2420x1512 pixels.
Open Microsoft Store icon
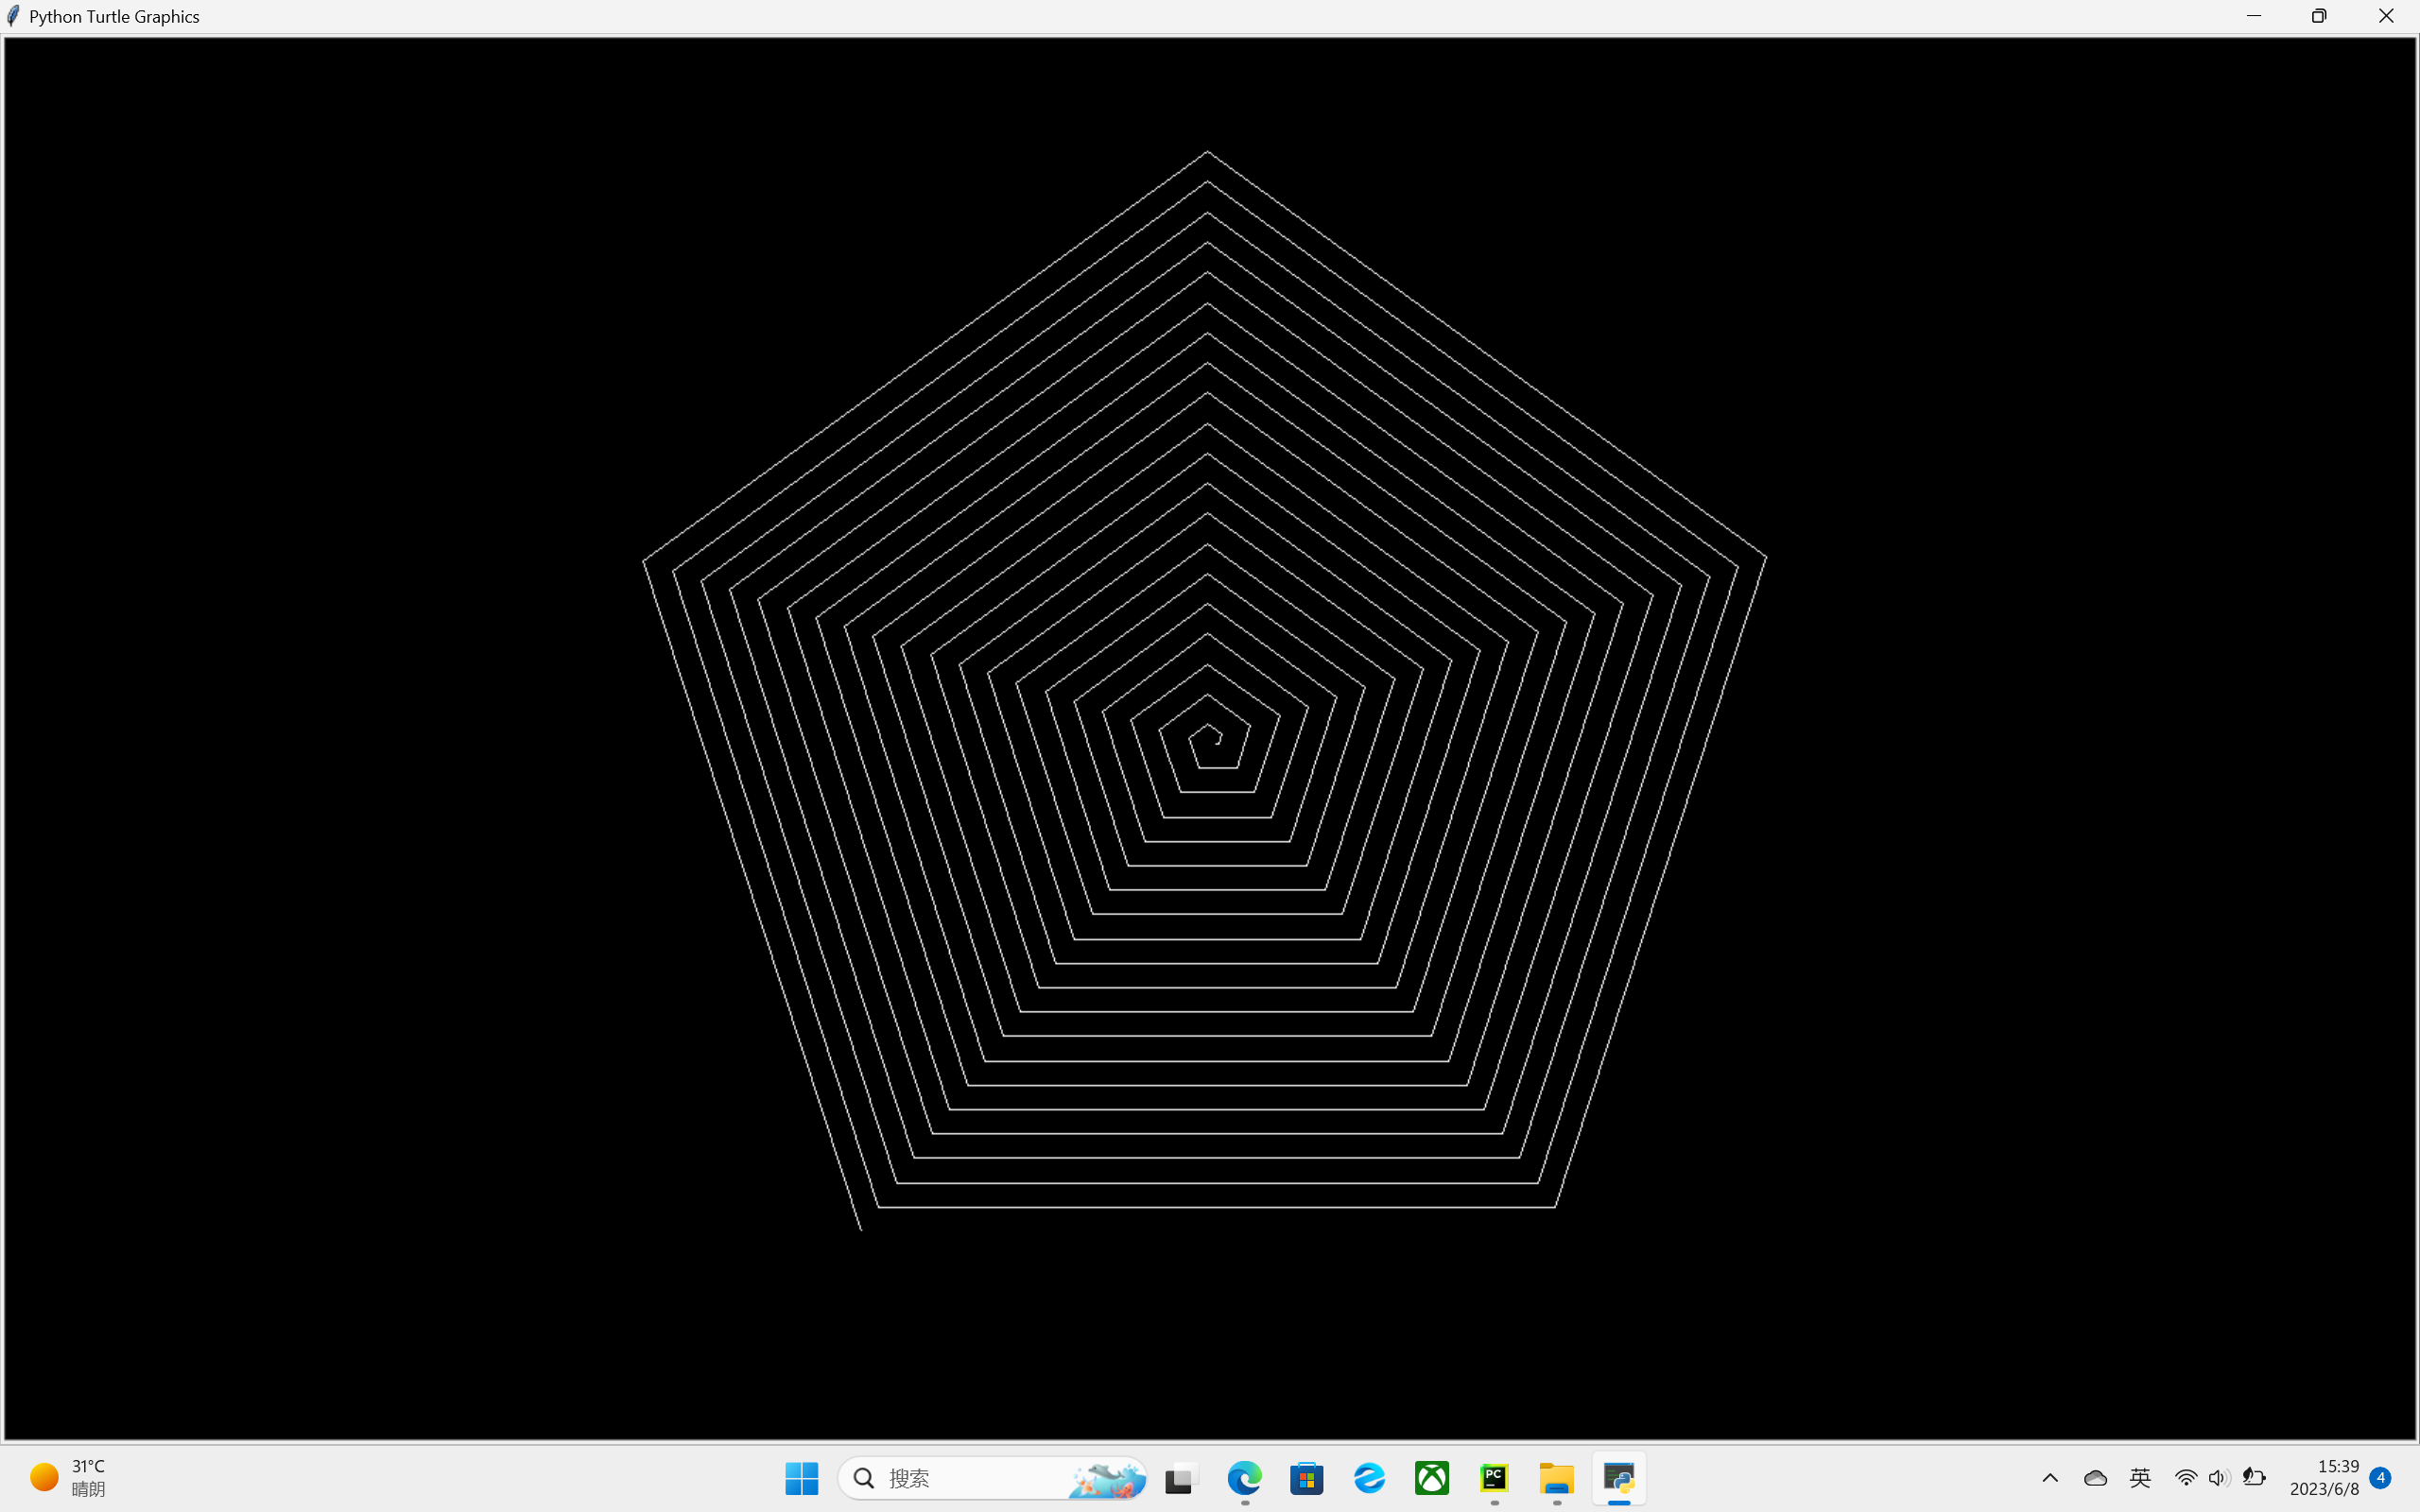1307,1477
